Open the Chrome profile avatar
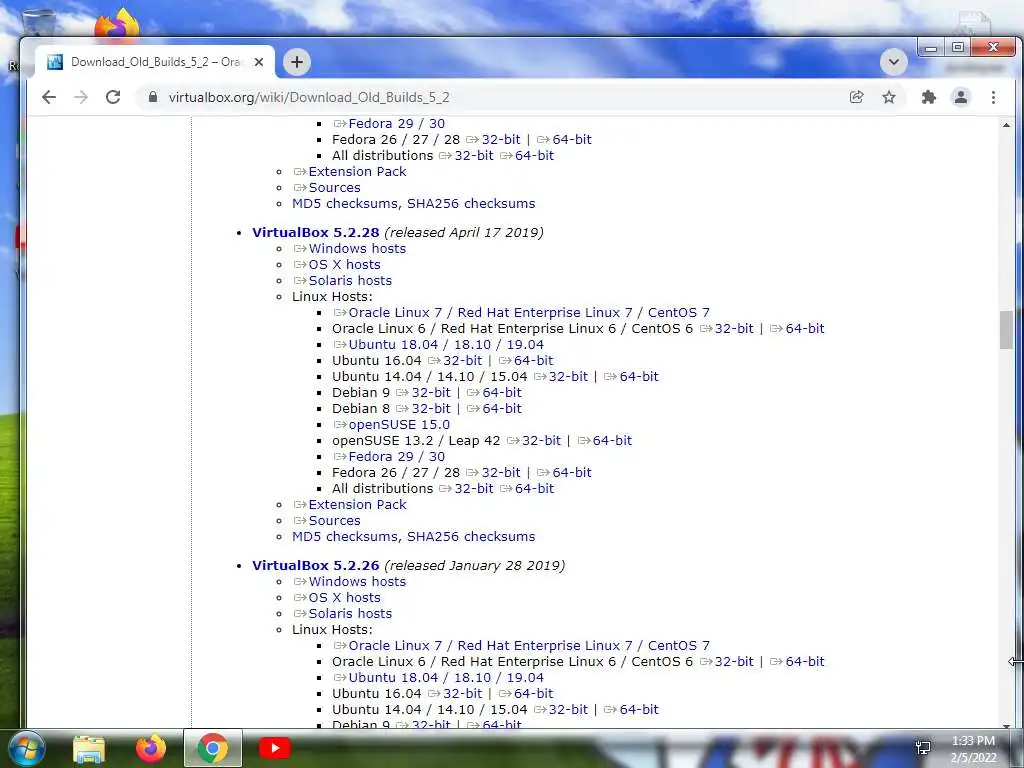Viewport: 1024px width, 768px height. tap(961, 97)
